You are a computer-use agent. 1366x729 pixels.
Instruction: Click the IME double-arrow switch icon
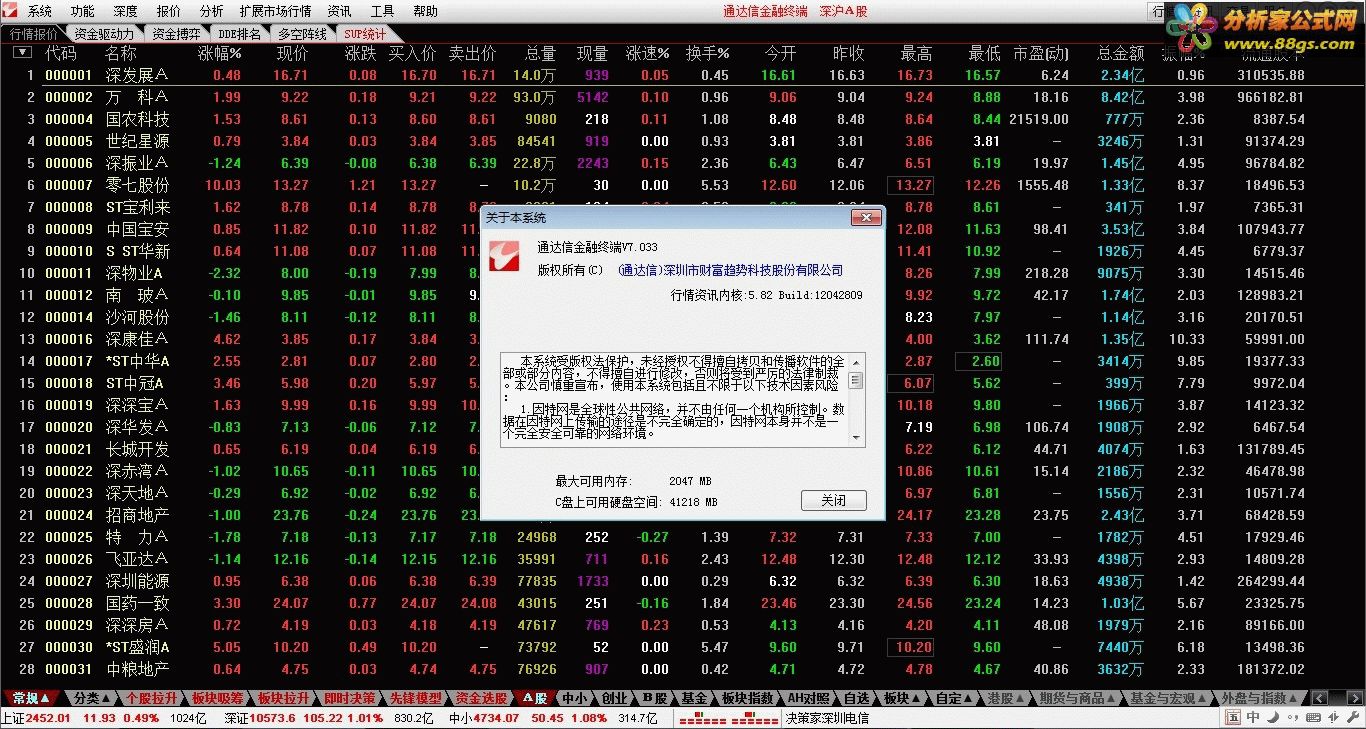pos(1333,717)
